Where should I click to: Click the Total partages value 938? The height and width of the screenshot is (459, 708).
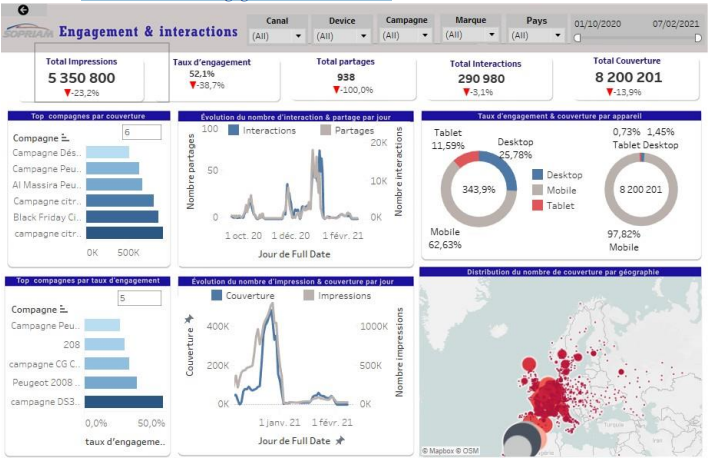click(346, 77)
